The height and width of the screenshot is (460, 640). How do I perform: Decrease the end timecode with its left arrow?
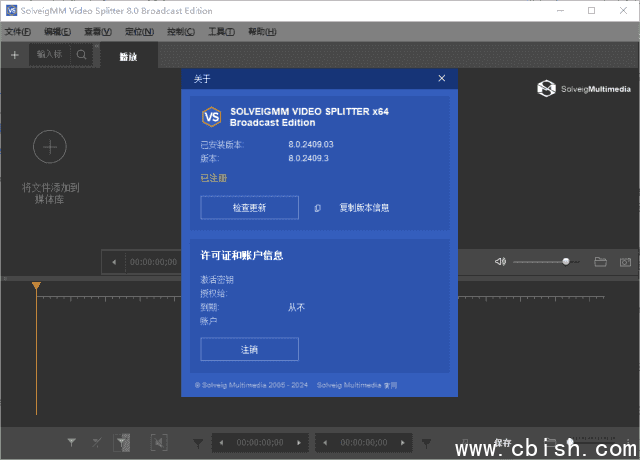click(325, 442)
